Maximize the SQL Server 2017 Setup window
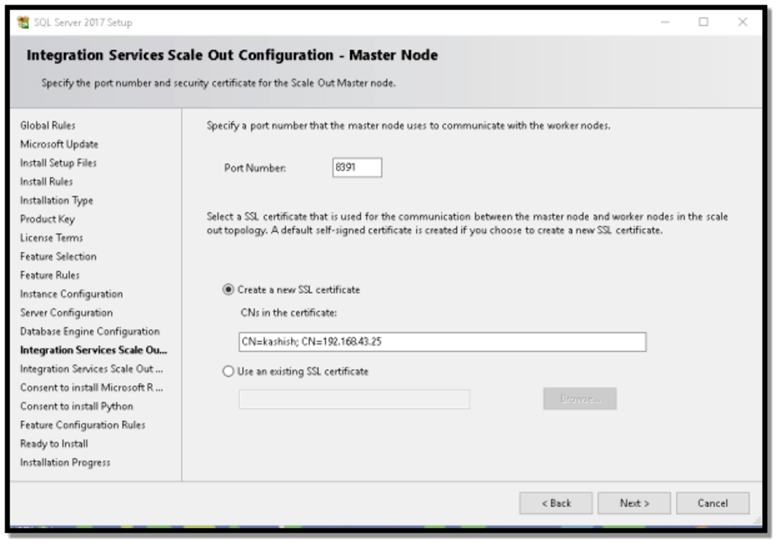780x547 pixels. (x=703, y=22)
